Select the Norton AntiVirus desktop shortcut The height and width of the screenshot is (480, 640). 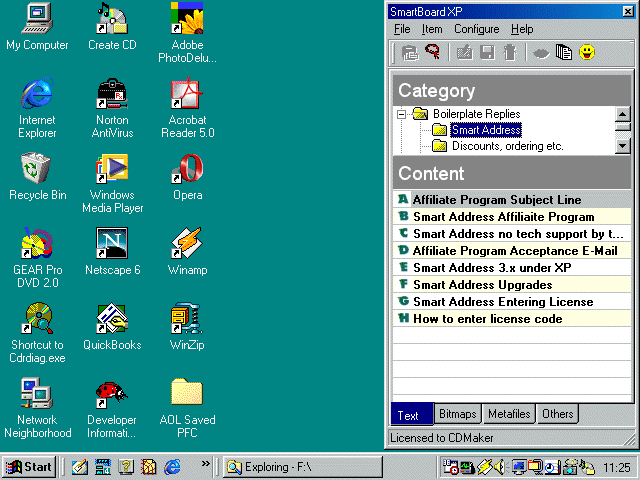pyautogui.click(x=112, y=108)
